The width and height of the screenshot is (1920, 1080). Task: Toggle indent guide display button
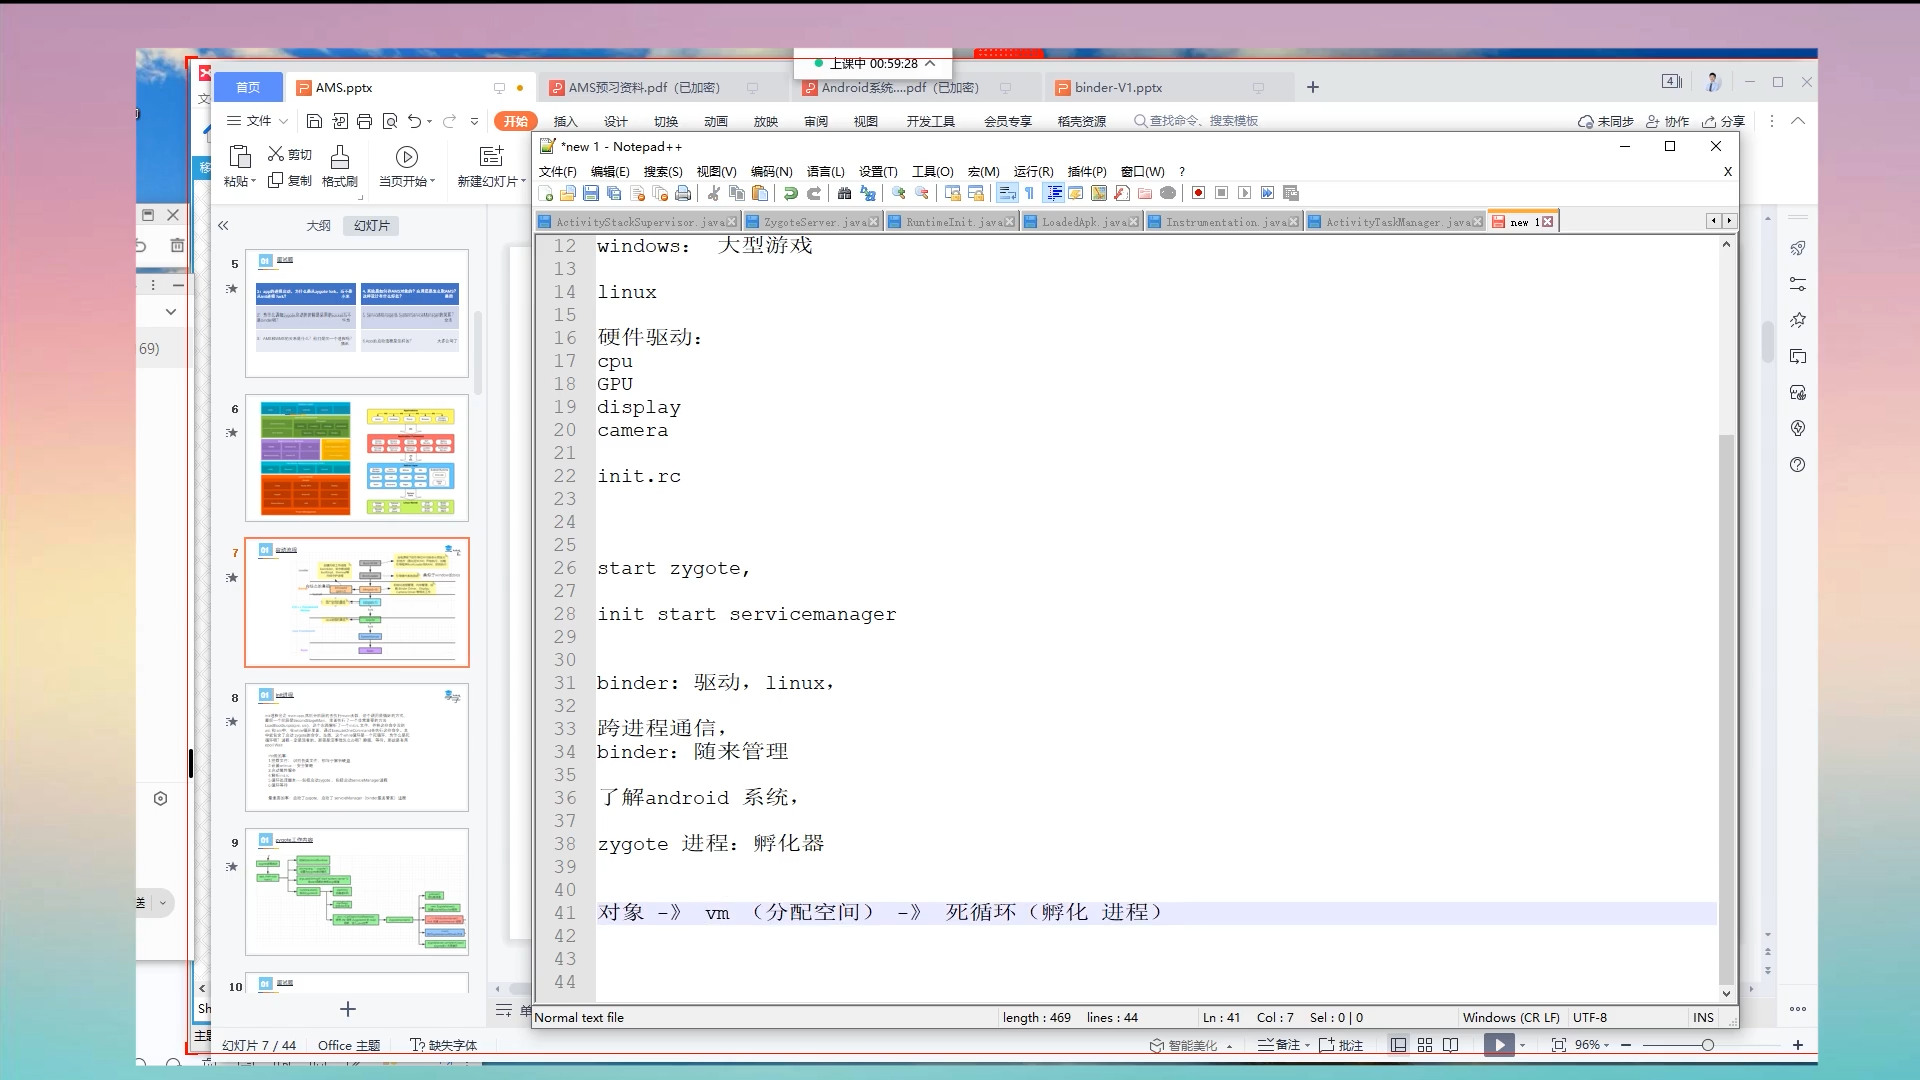(x=1054, y=193)
